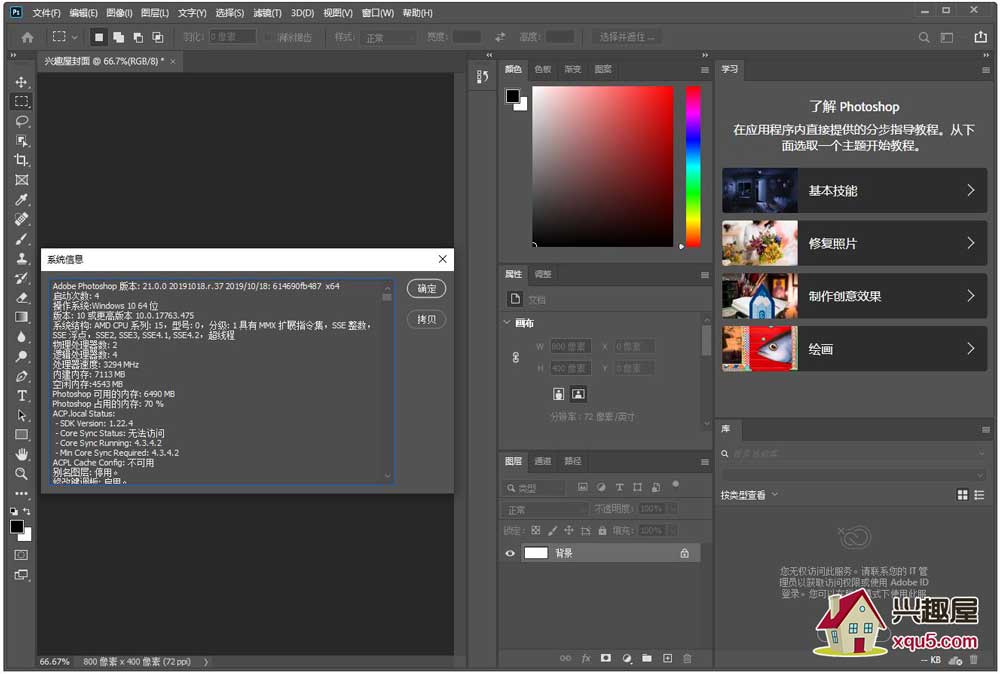
Task: Open the workspace switcher dropdown
Action: click(x=947, y=38)
